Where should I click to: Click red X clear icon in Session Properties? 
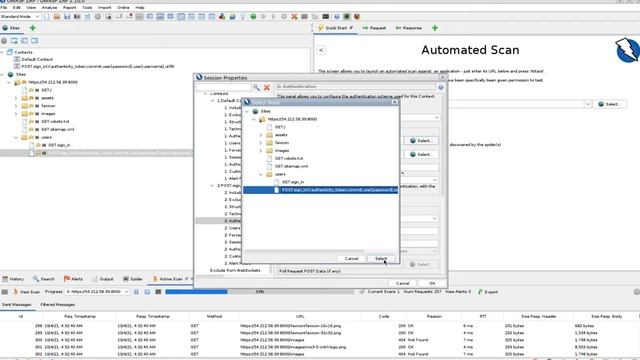267,87
